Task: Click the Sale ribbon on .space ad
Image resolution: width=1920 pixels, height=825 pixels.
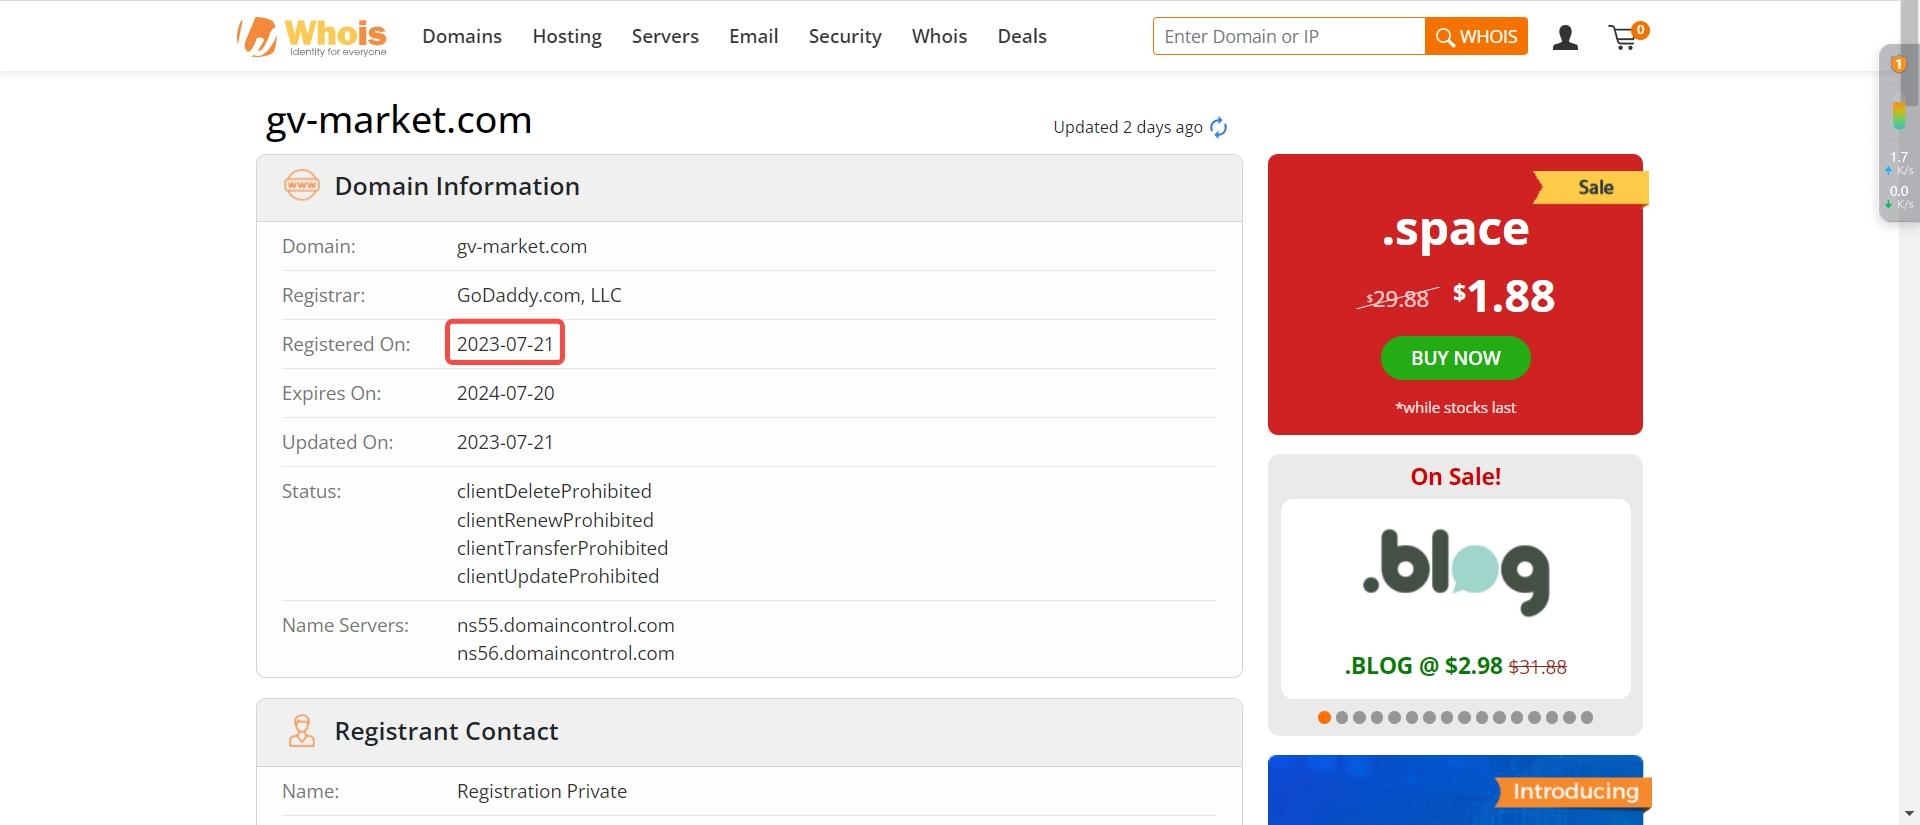Action: pos(1592,187)
